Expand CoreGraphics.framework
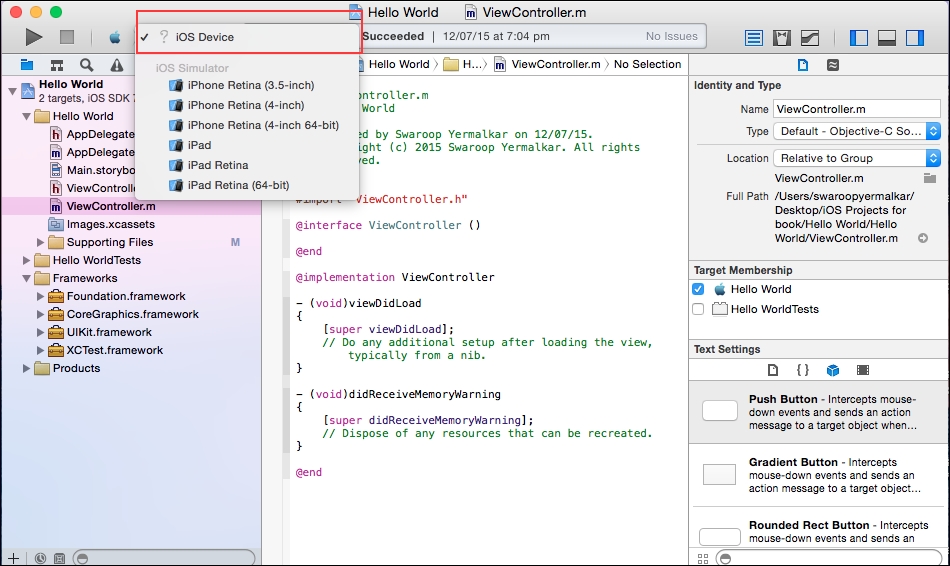This screenshot has height=566, width=950. 40,315
